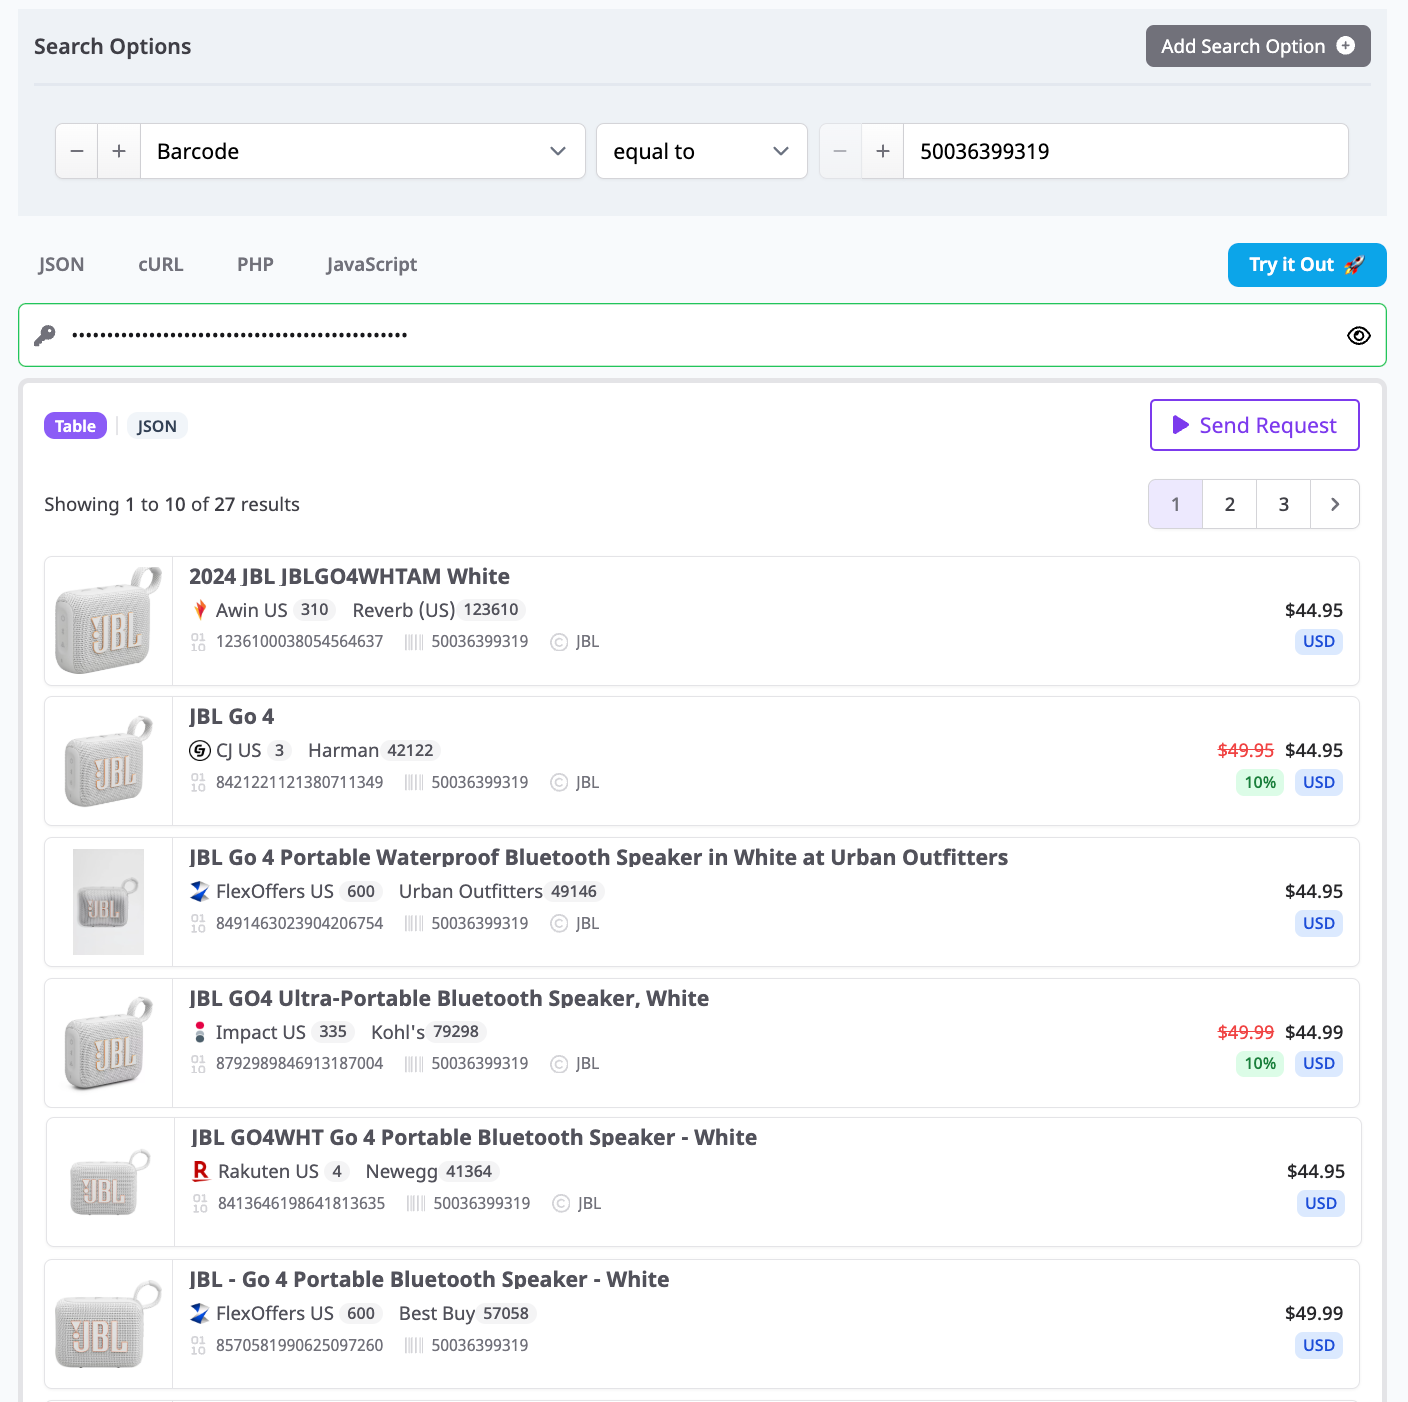Click the ID icon next to 12361000038054564637
Image resolution: width=1408 pixels, height=1402 pixels.
click(198, 642)
